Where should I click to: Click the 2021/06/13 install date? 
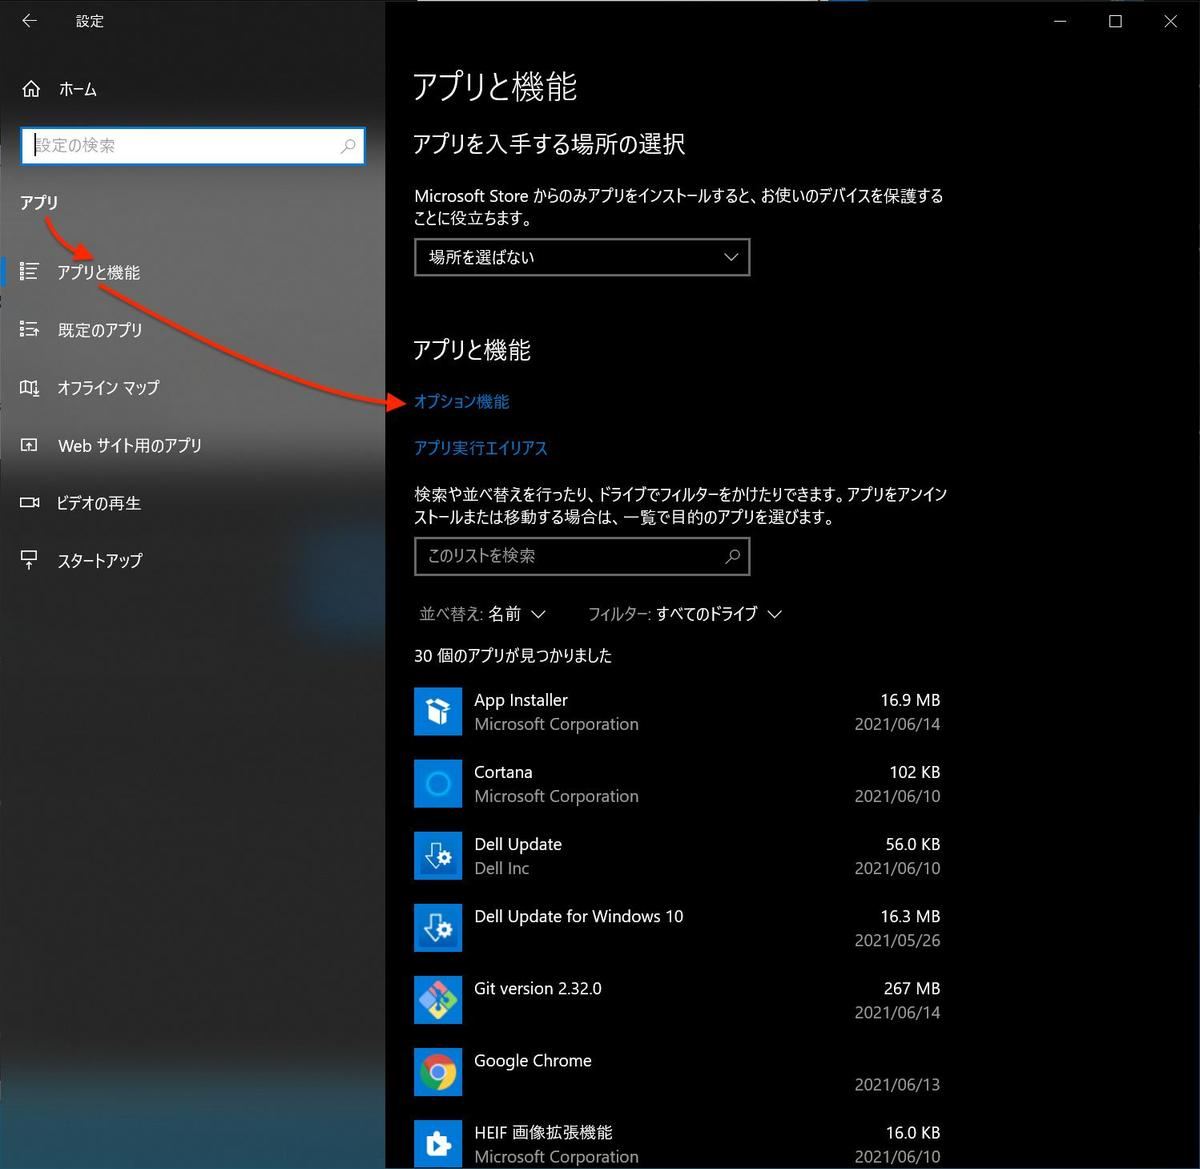(x=898, y=1084)
